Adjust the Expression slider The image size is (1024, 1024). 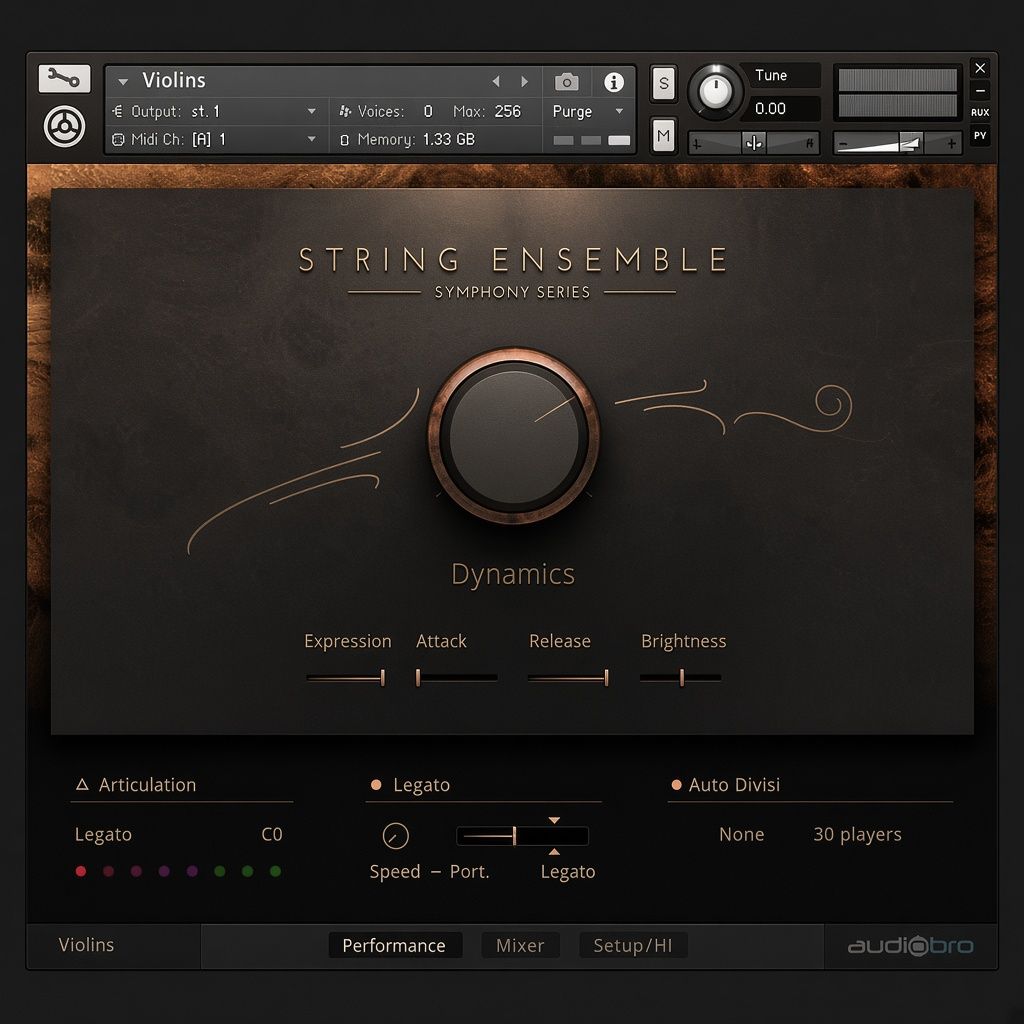click(345, 678)
